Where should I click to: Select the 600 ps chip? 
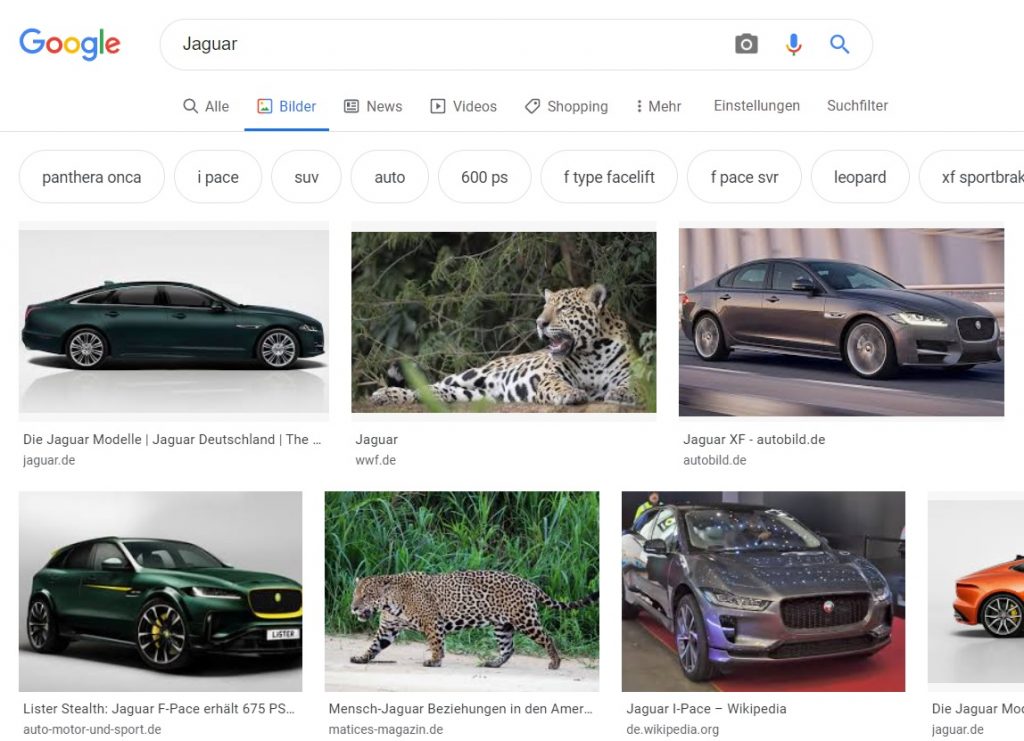point(485,177)
